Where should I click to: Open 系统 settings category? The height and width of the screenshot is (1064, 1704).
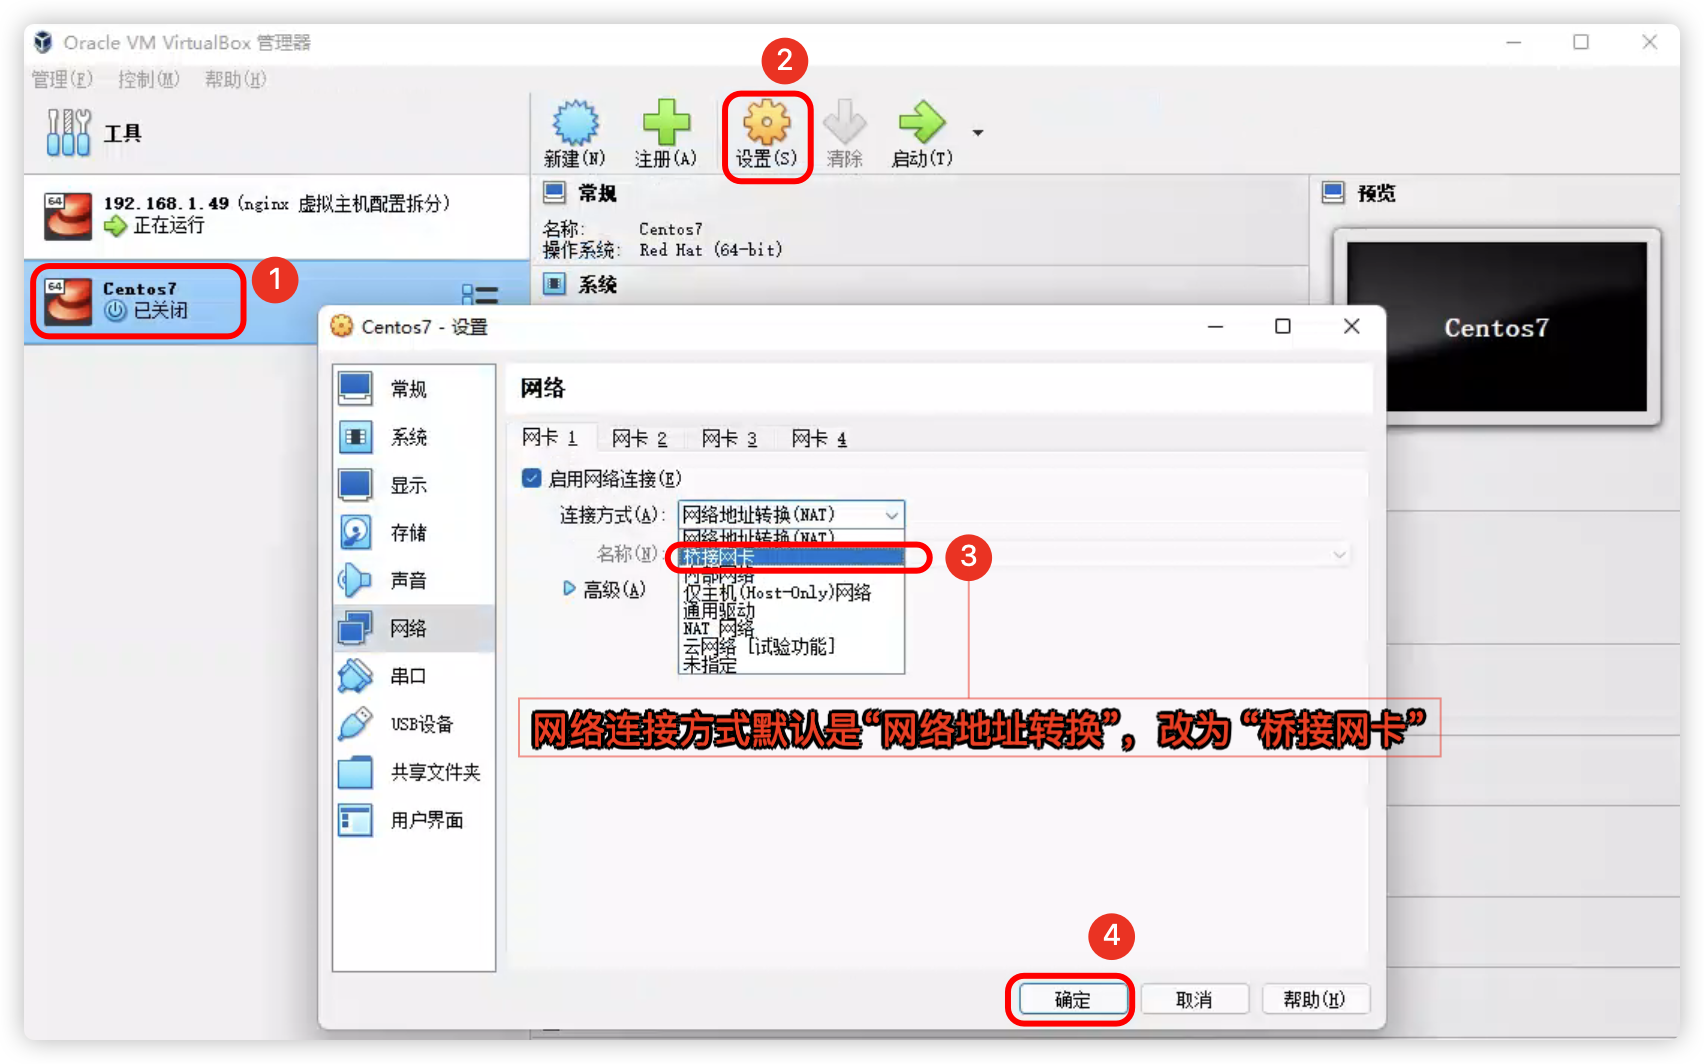click(414, 437)
